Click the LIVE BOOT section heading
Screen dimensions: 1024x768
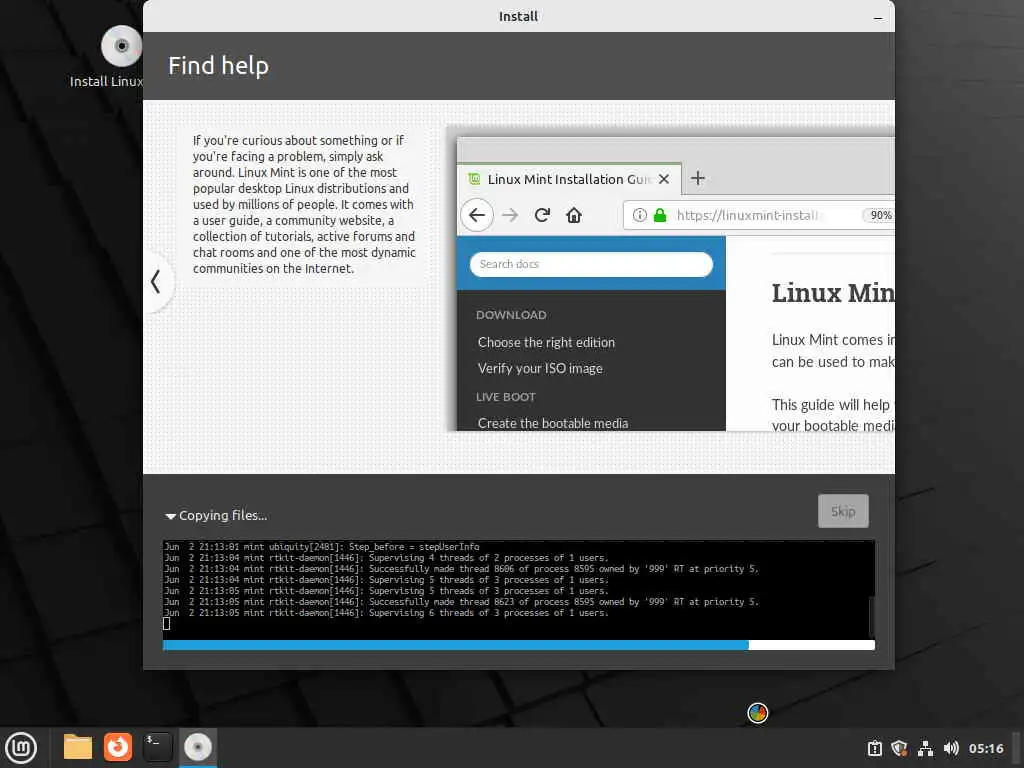pos(505,397)
